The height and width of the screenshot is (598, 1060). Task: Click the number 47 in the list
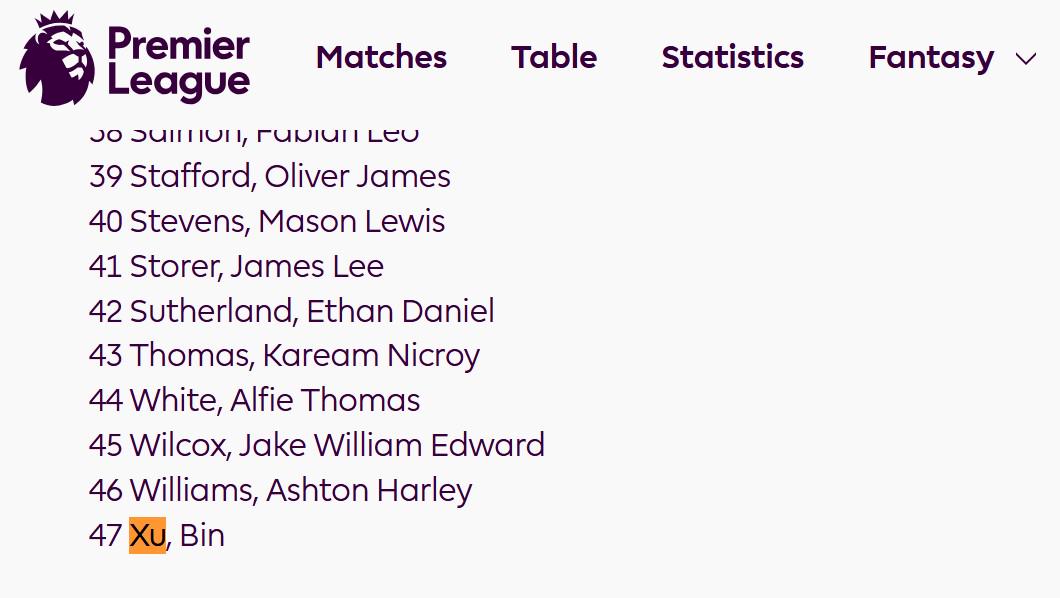click(105, 535)
